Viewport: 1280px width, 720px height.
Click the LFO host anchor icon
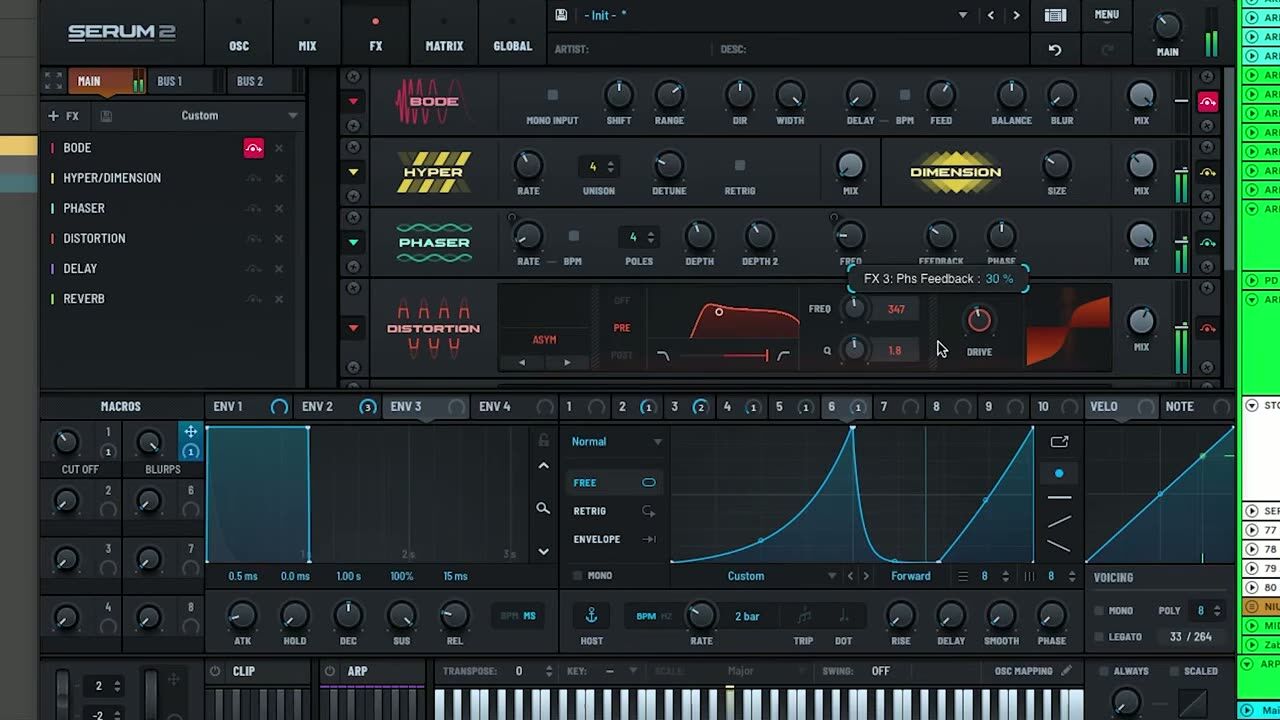click(591, 615)
